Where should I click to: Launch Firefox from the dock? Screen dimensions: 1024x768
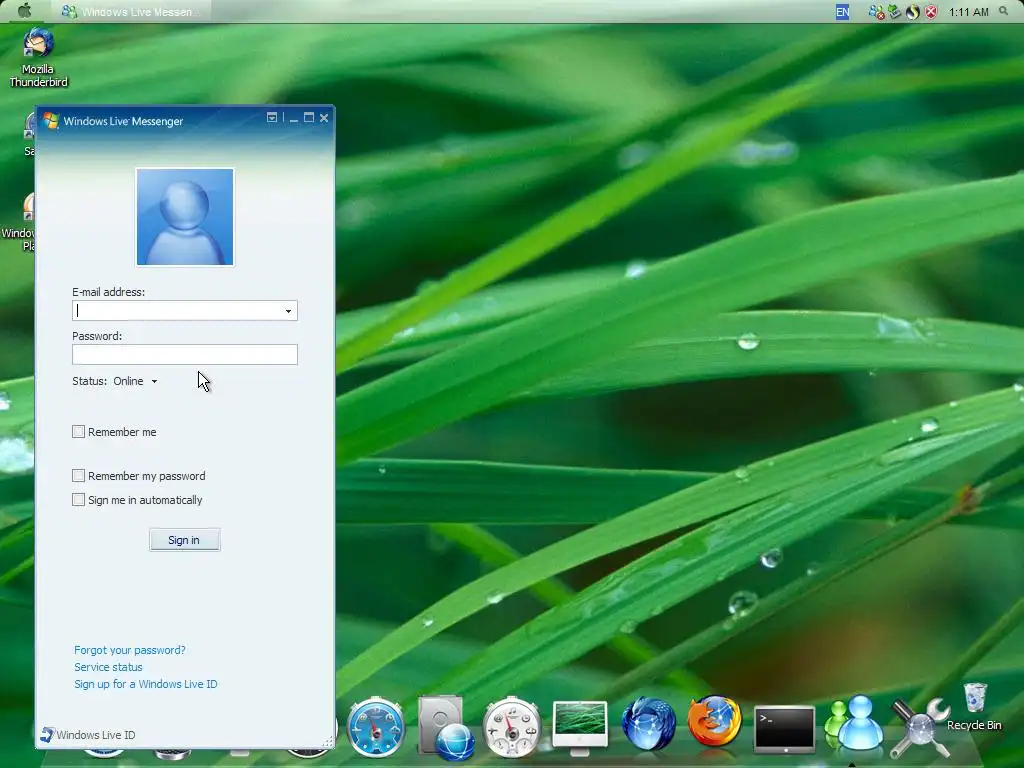[714, 722]
